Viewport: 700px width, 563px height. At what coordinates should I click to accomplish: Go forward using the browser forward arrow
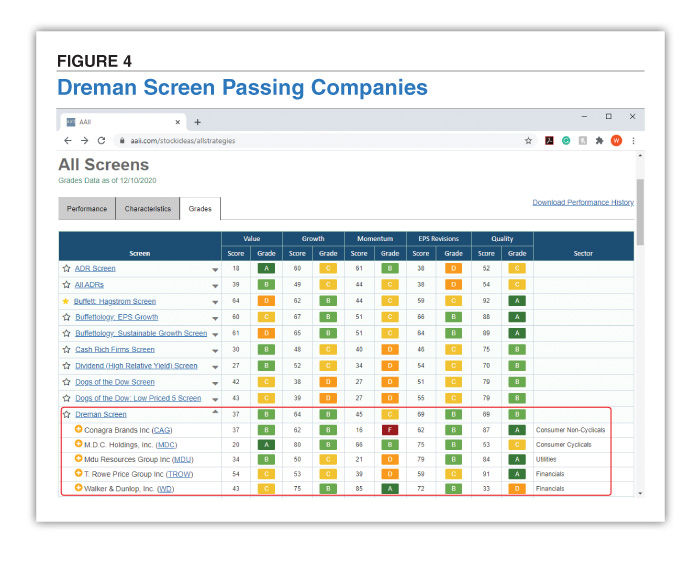(x=84, y=141)
